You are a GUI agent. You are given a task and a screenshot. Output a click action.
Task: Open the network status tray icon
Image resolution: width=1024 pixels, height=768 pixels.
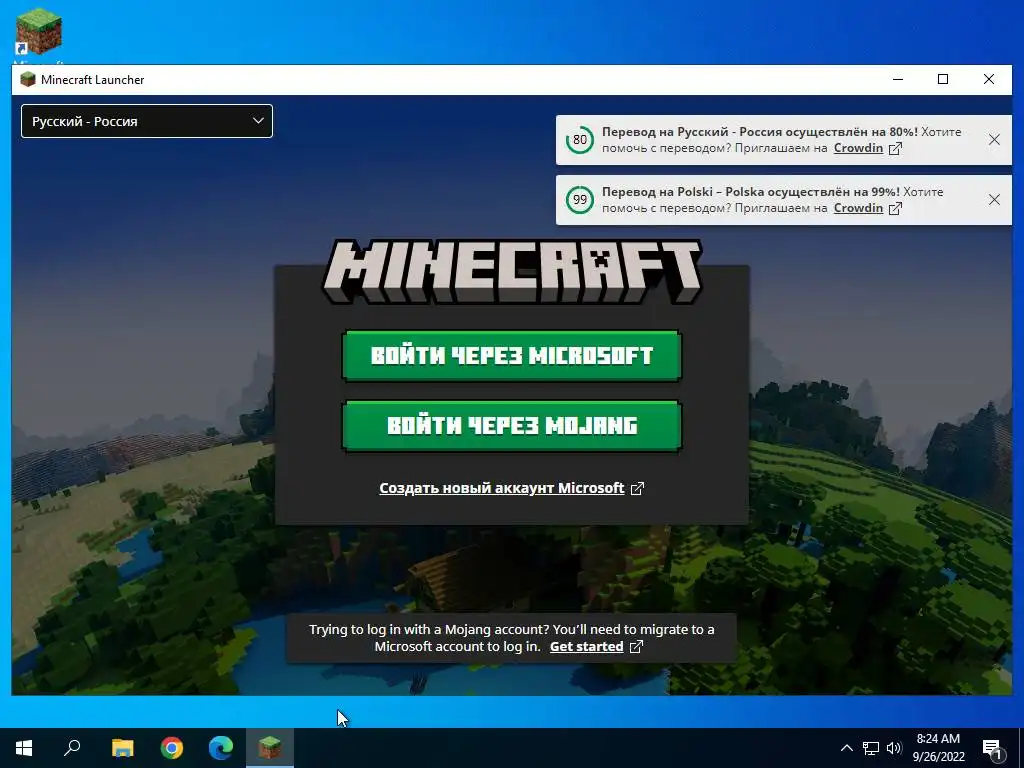click(871, 748)
